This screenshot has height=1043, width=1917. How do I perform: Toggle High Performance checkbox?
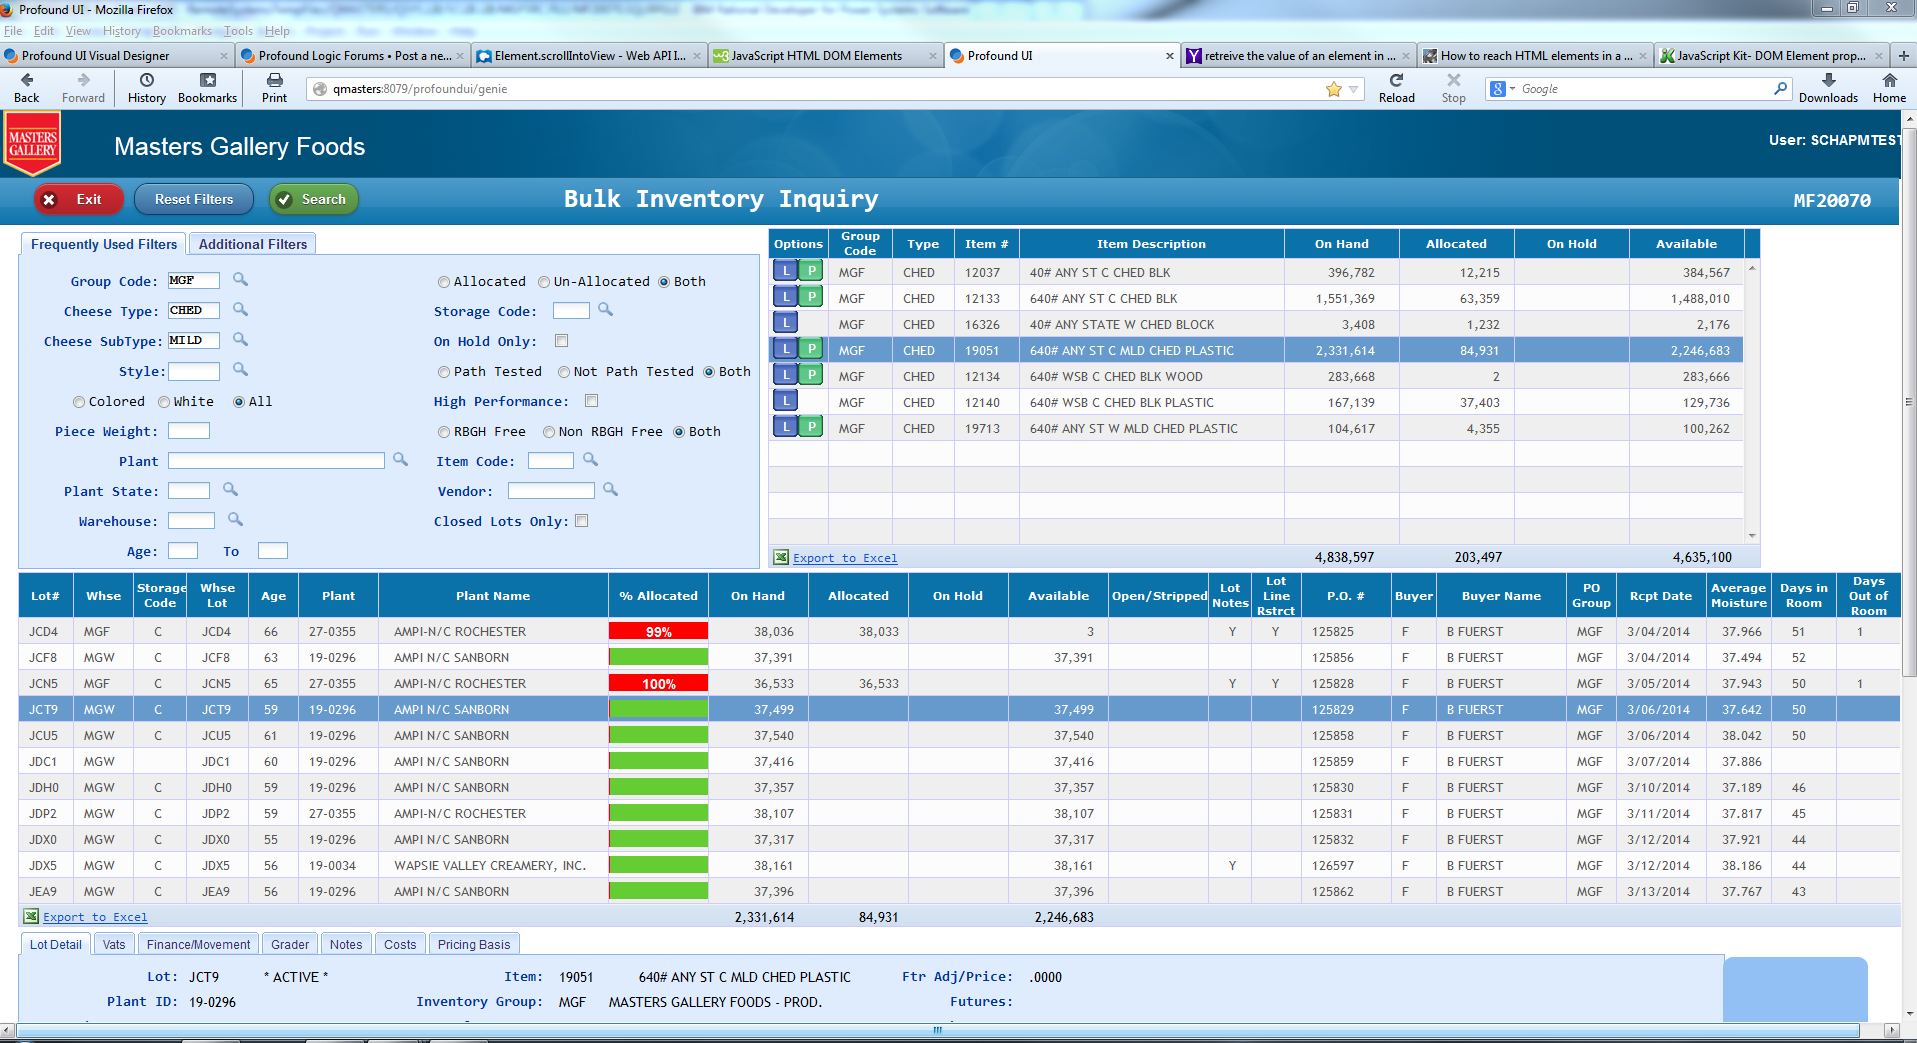[x=592, y=401]
